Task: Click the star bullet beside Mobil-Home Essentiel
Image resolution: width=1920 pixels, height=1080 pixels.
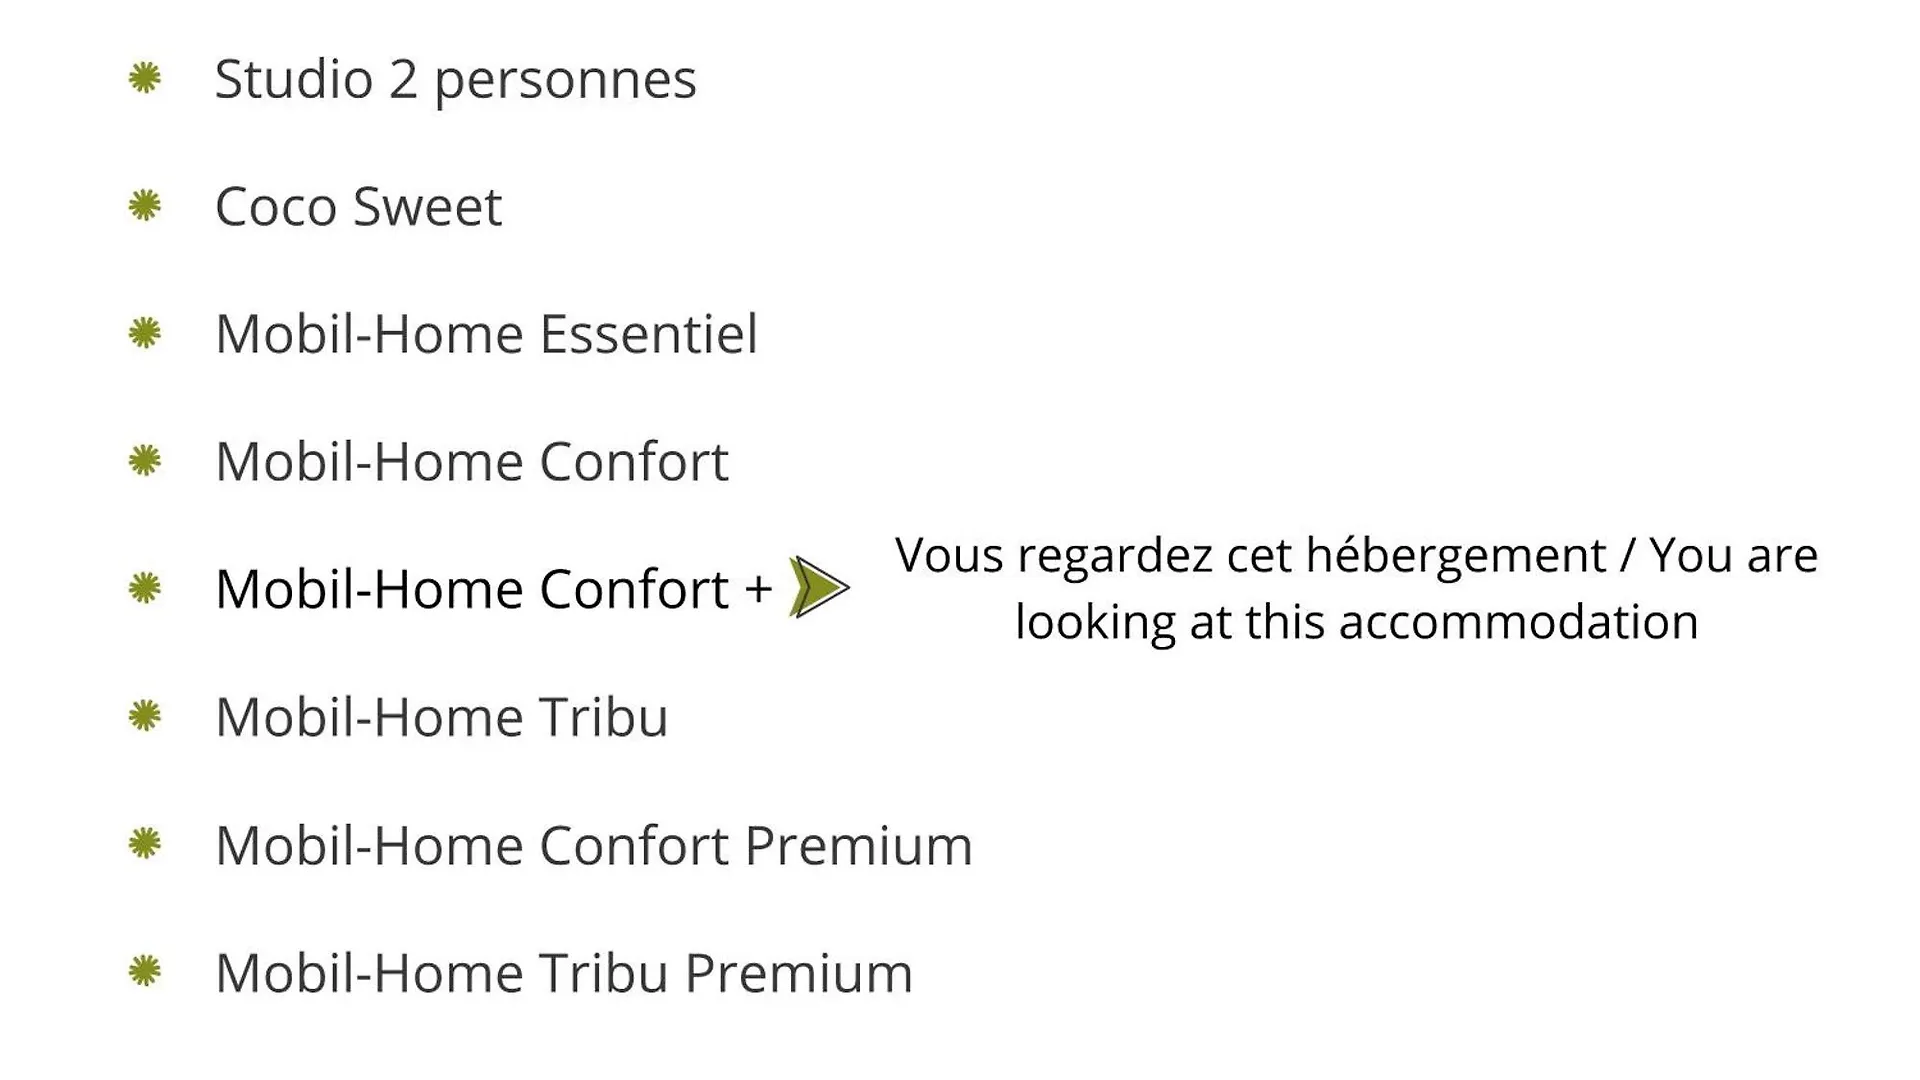Action: click(145, 333)
